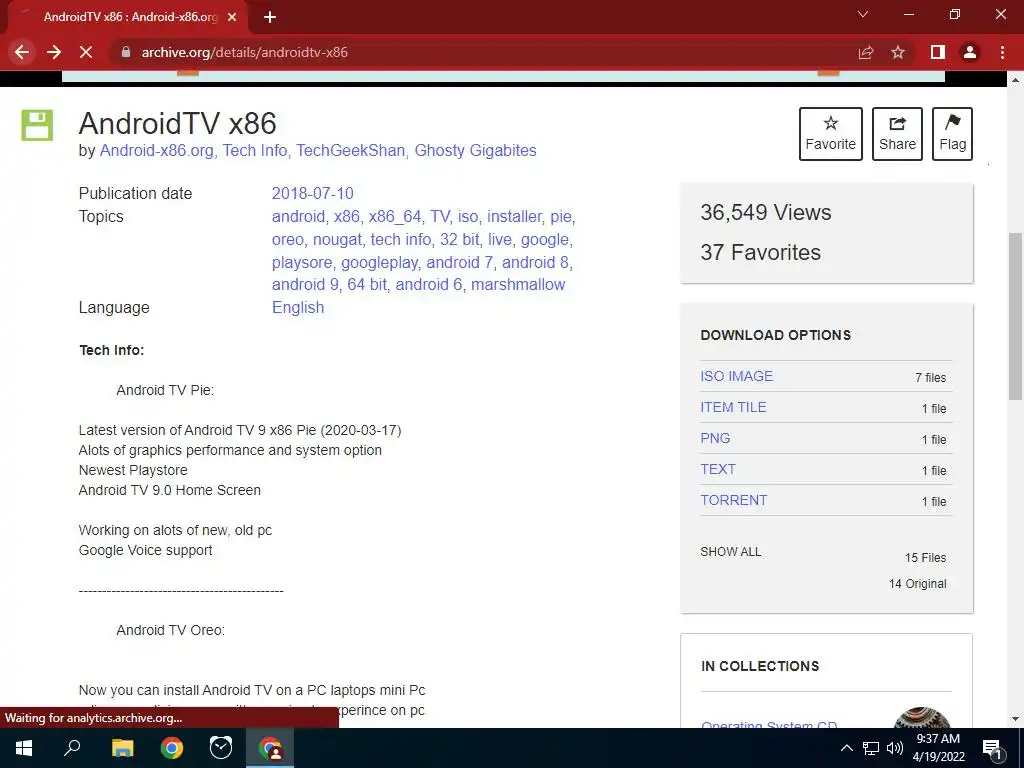Screen dimensions: 1024x768
Task: Open the x86_64 topic link
Action: pos(394,216)
